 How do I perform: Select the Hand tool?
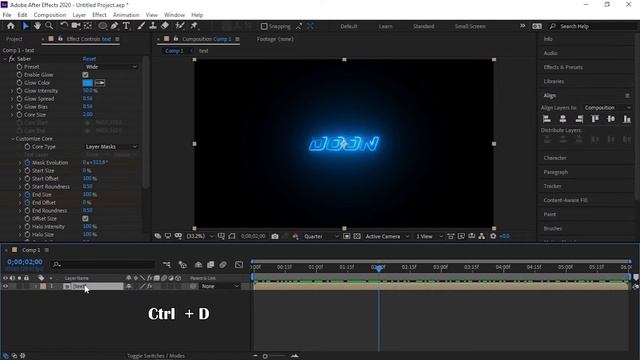click(x=37, y=26)
